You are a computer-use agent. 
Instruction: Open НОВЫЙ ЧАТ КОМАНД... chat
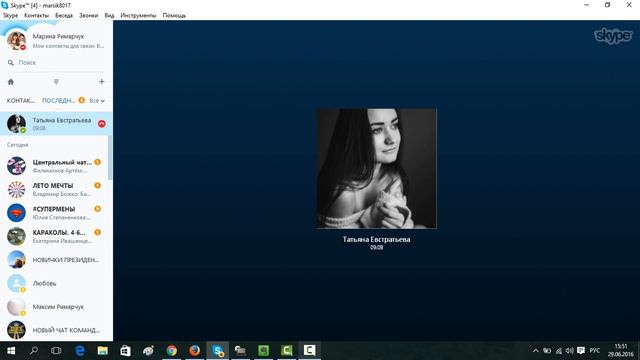click(54, 330)
